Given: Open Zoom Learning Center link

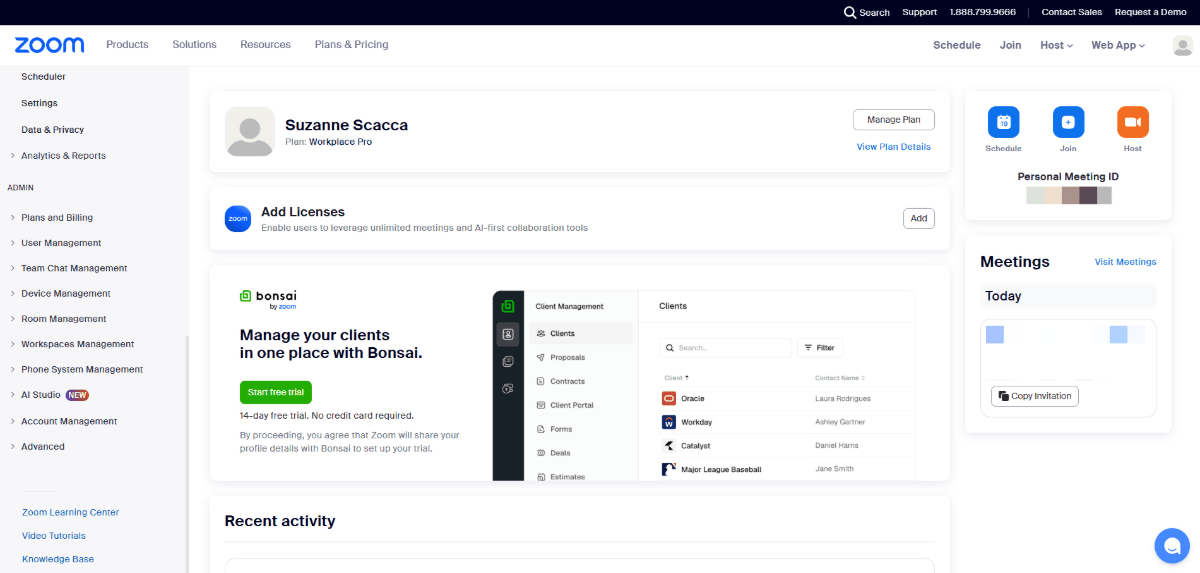Looking at the screenshot, I should click(70, 512).
